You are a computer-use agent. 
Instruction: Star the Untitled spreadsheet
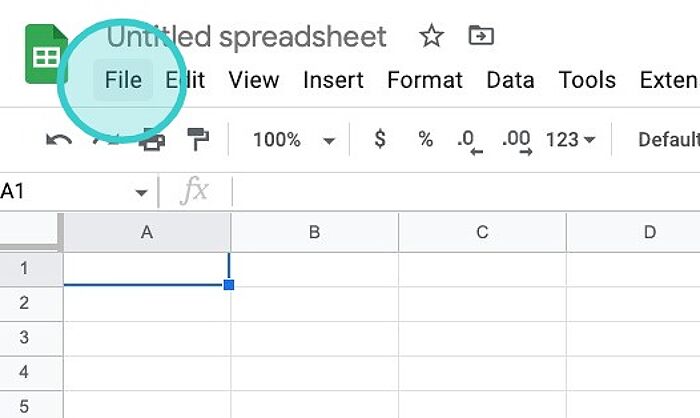click(x=431, y=36)
